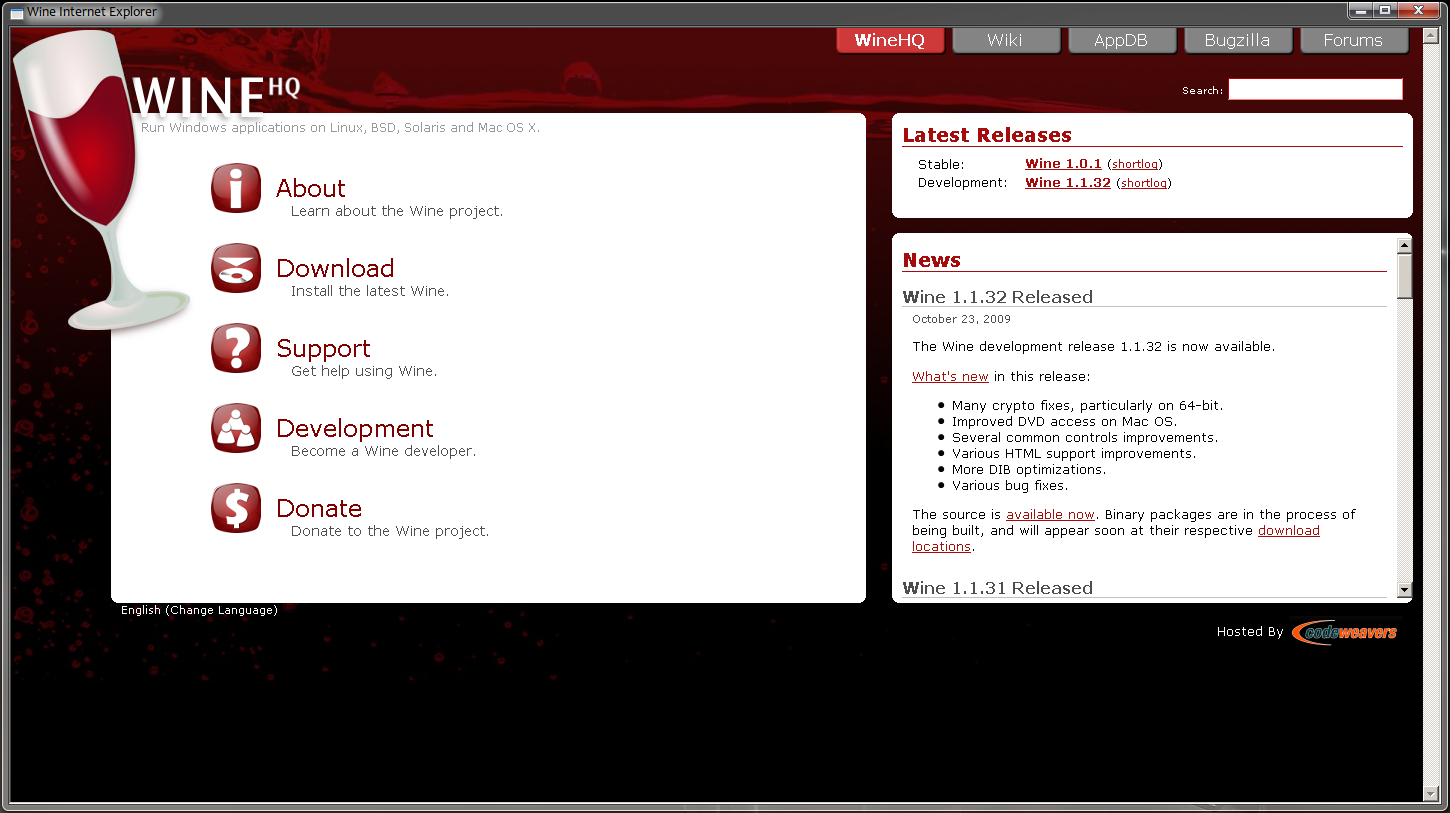Image resolution: width=1450 pixels, height=813 pixels.
Task: Open the Wine 1.1.32 development release link
Action: pos(1068,183)
